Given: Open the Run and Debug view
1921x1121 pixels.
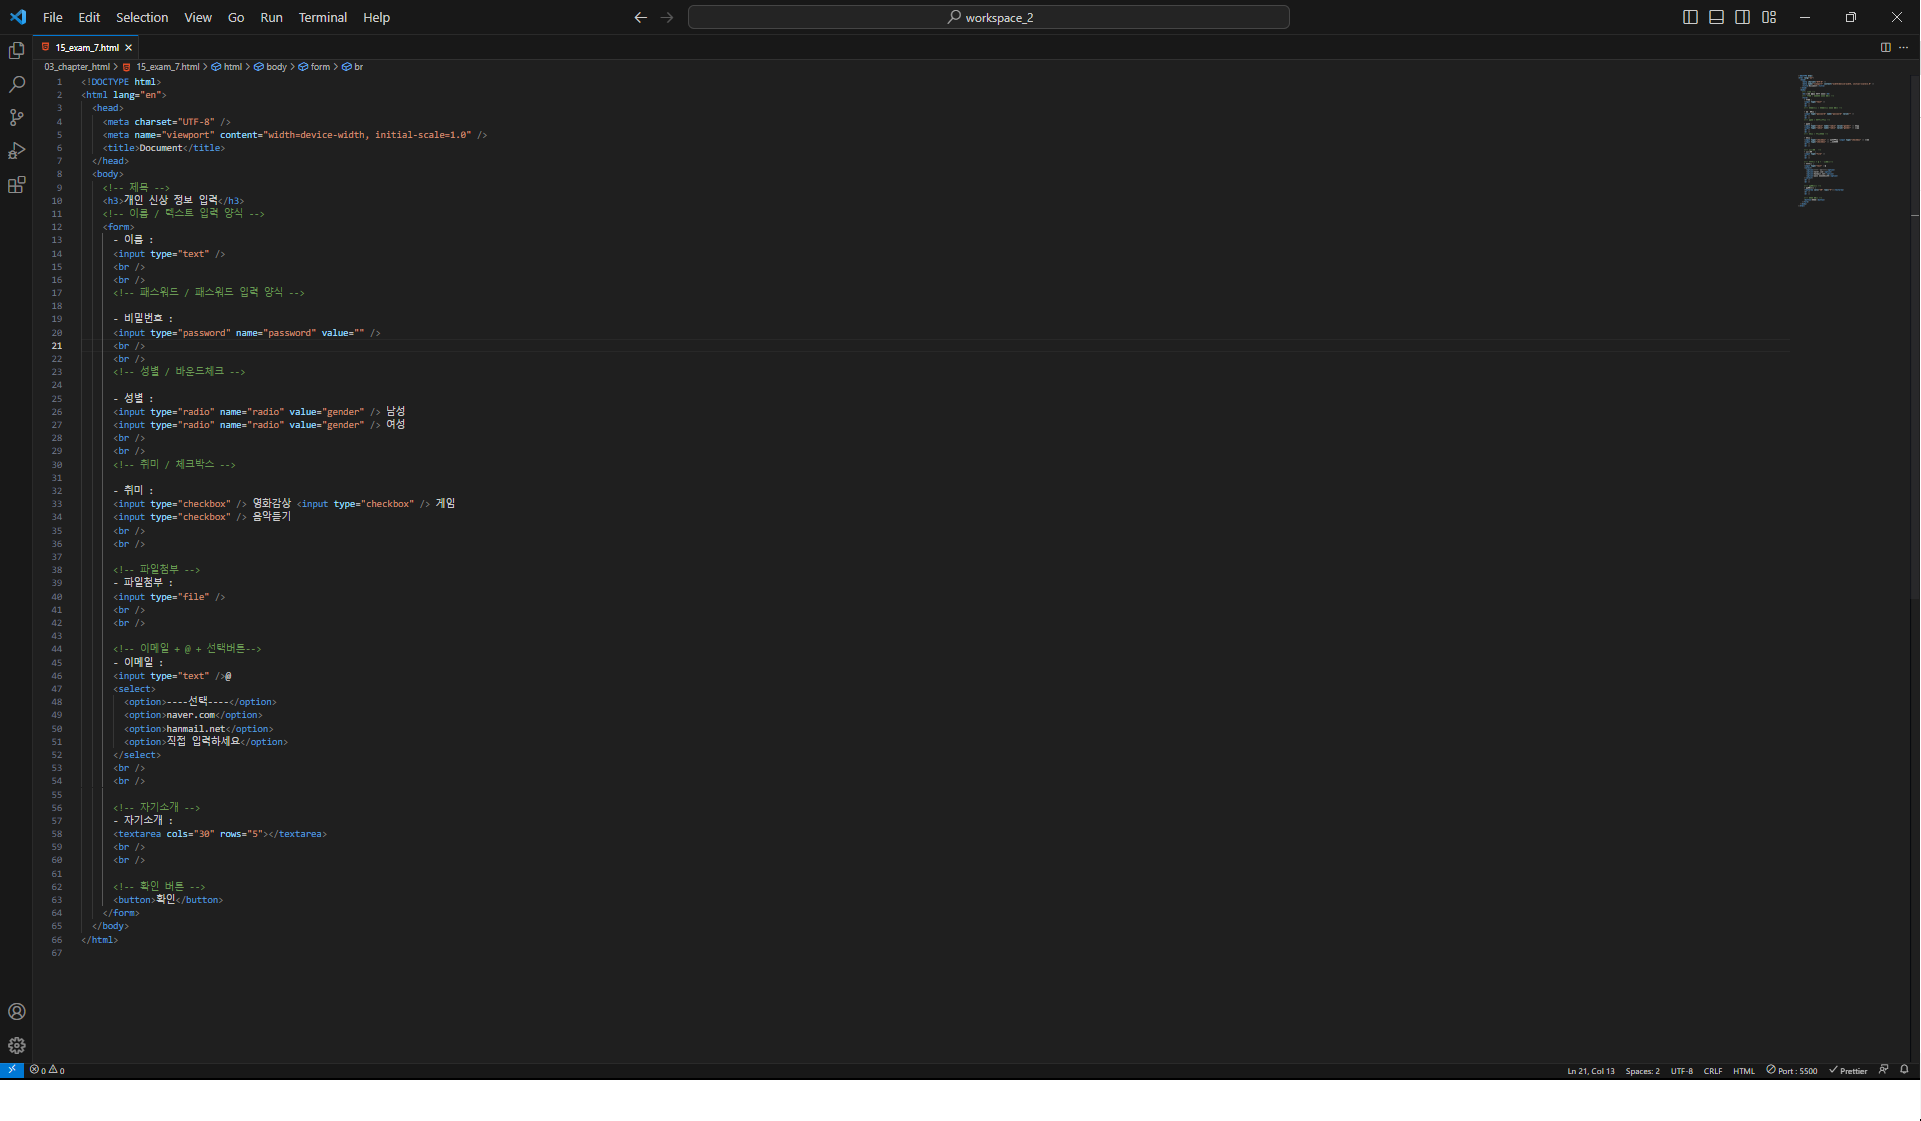Looking at the screenshot, I should point(16,151).
